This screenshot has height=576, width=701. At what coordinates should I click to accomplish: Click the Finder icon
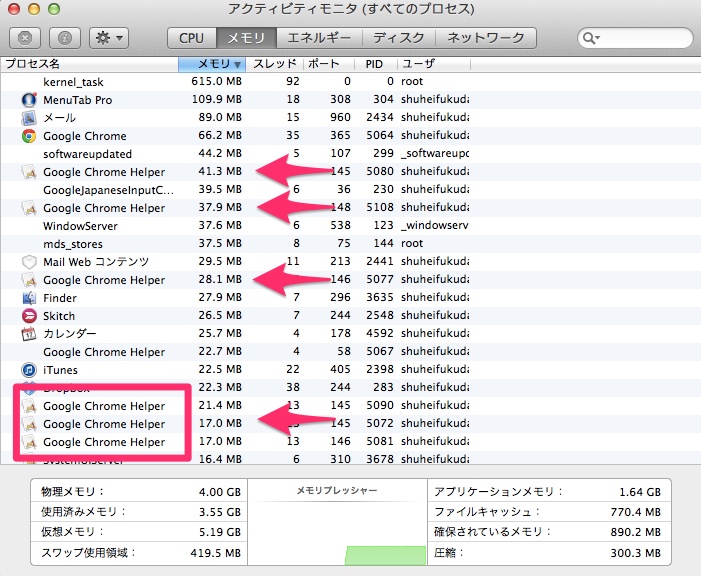[29, 298]
